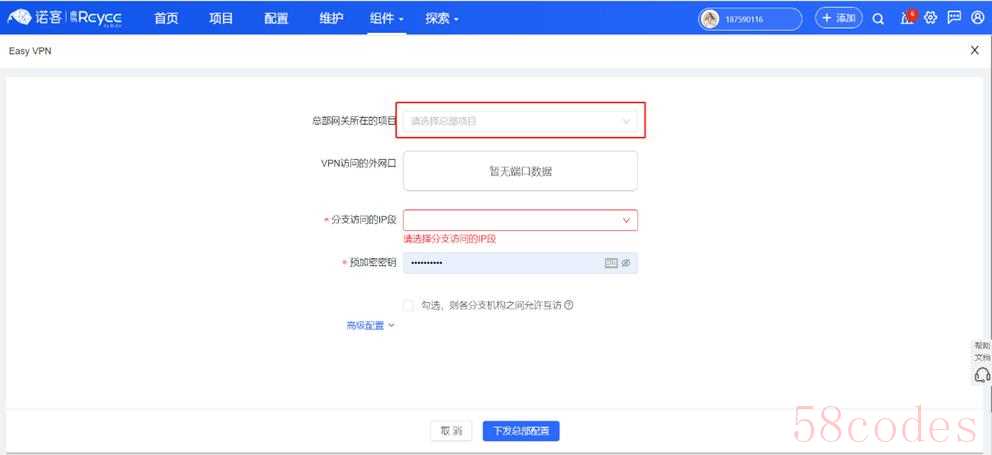
Task: Open the message chat icon
Action: 954,18
